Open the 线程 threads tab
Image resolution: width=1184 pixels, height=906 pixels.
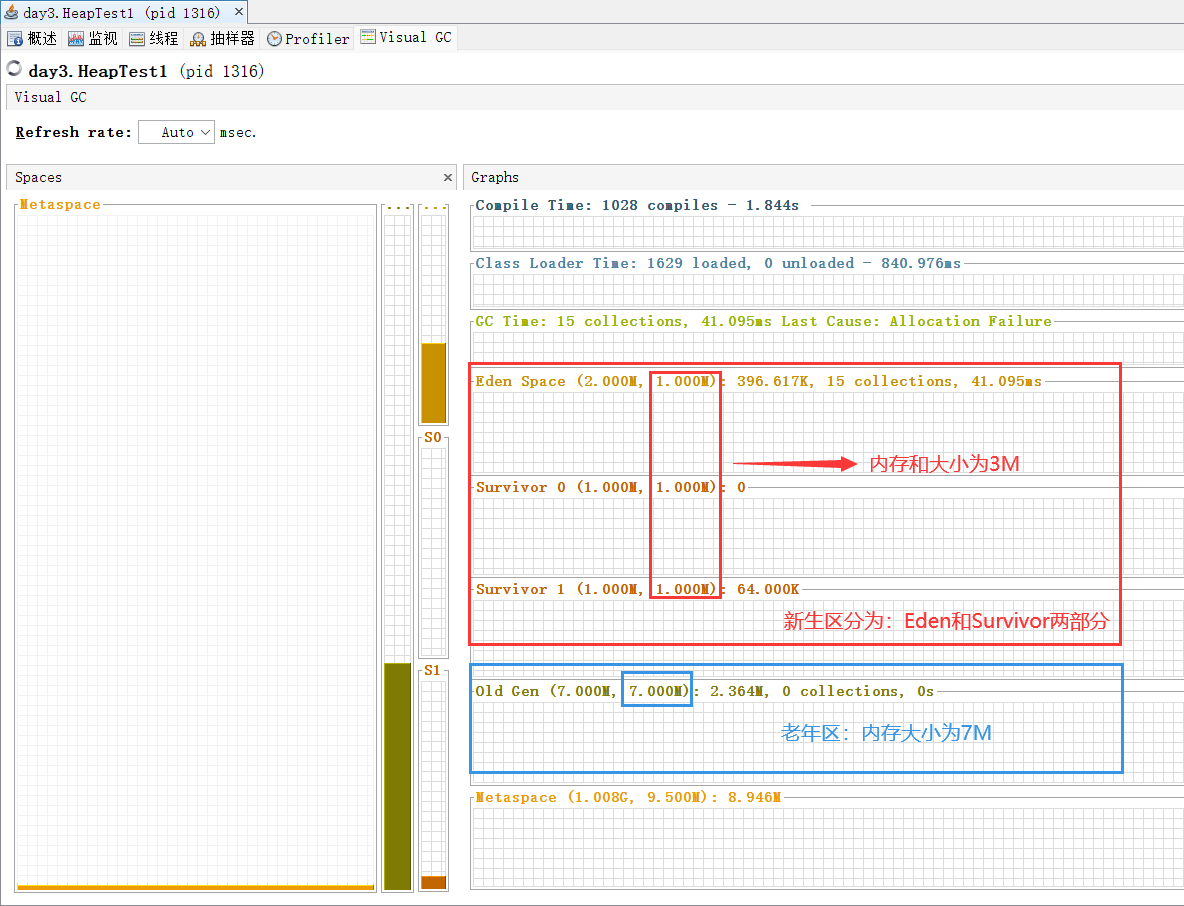[153, 39]
